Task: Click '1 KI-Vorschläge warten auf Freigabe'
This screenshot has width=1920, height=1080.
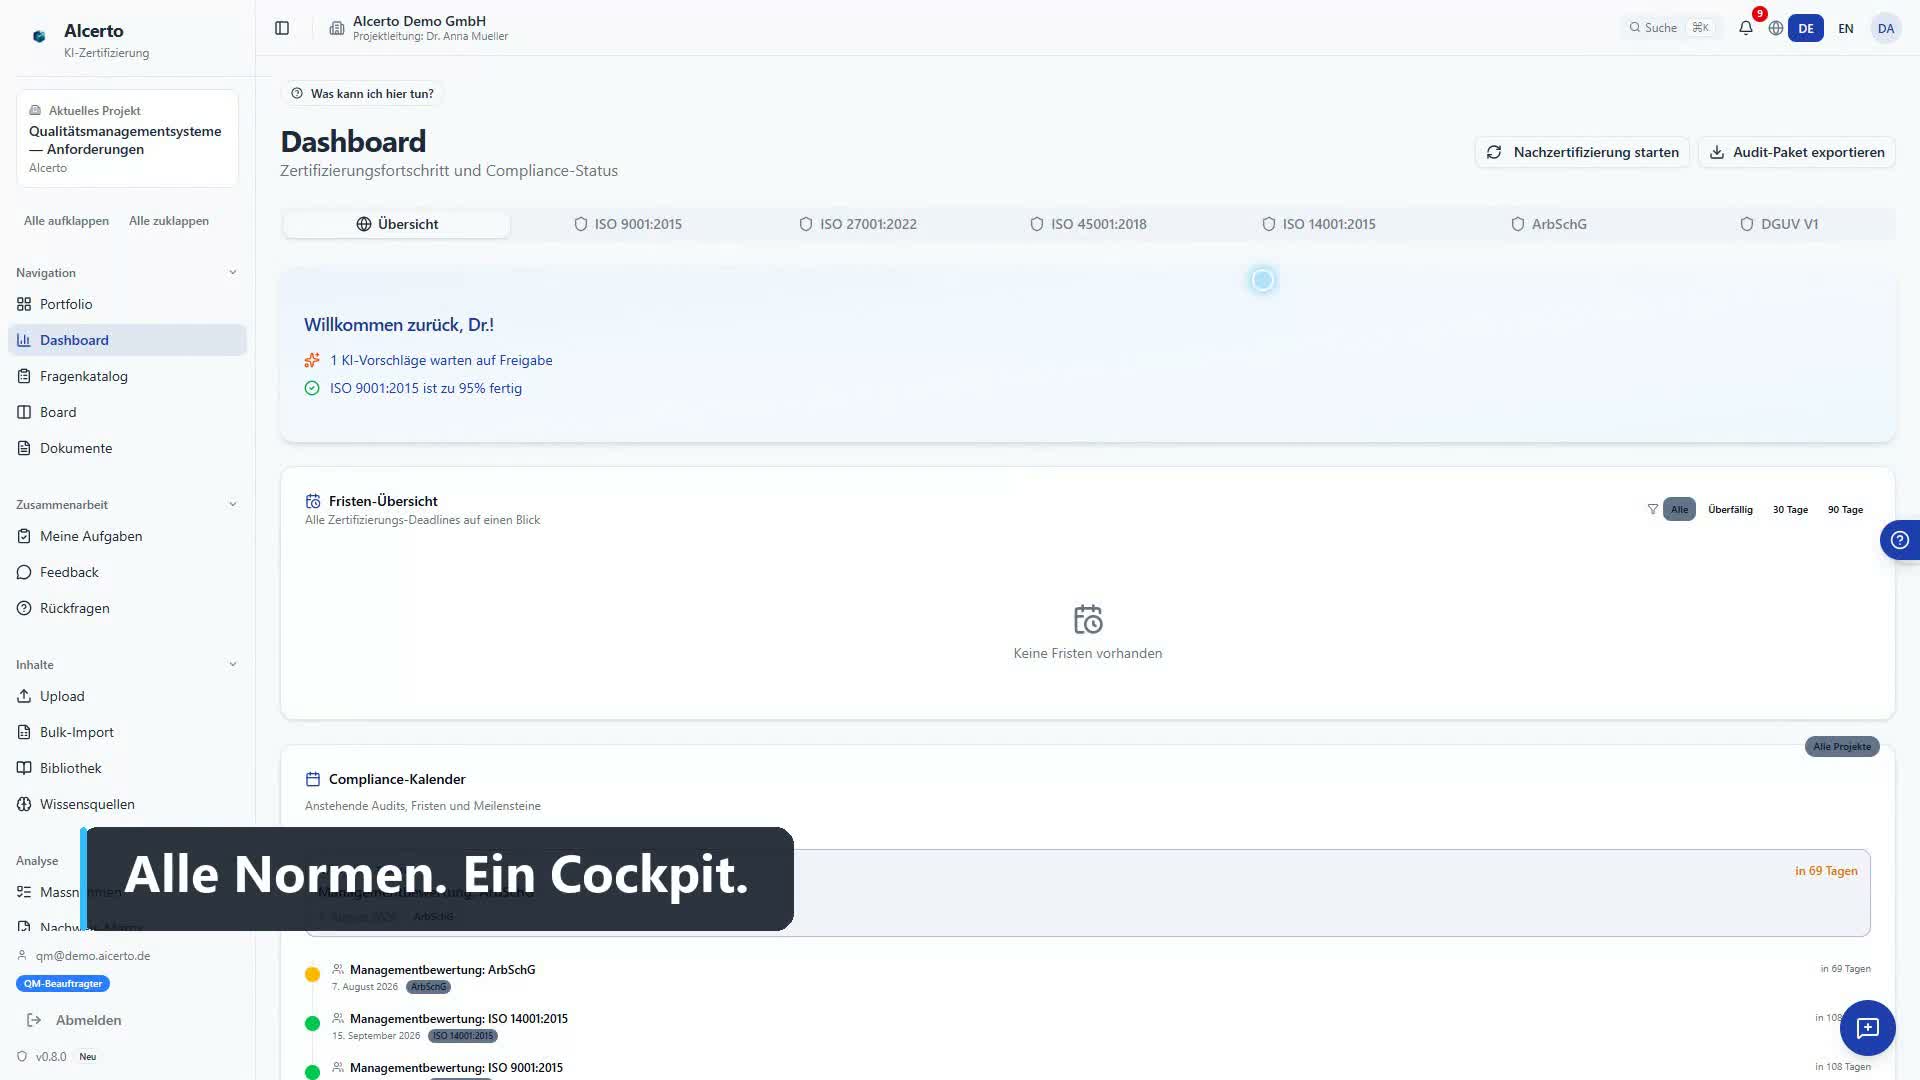Action: point(441,360)
